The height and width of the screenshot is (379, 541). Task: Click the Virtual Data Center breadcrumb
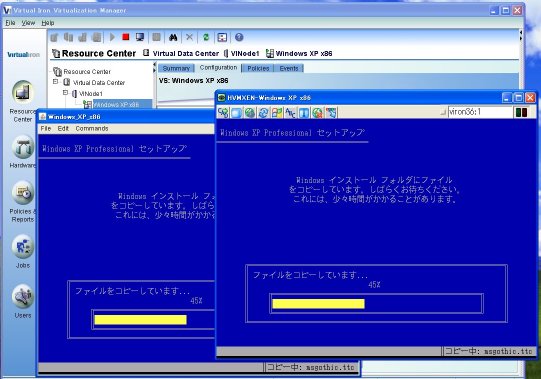[181, 54]
